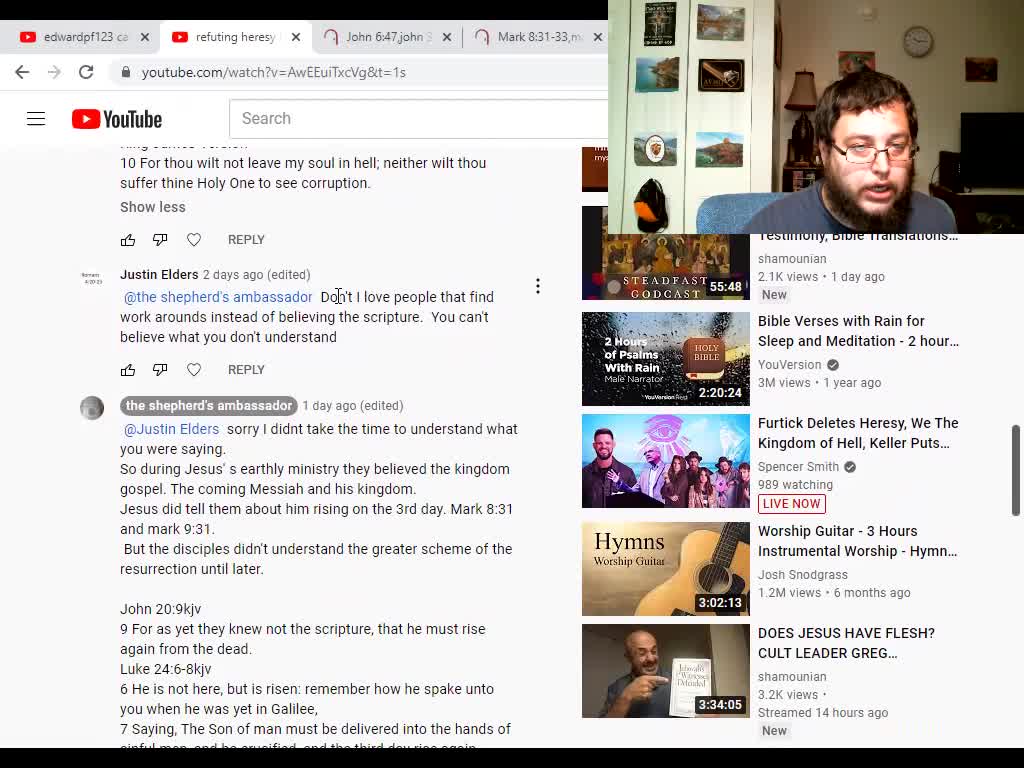Focus the YouTube Search field
The height and width of the screenshot is (768, 1024).
click(x=418, y=119)
